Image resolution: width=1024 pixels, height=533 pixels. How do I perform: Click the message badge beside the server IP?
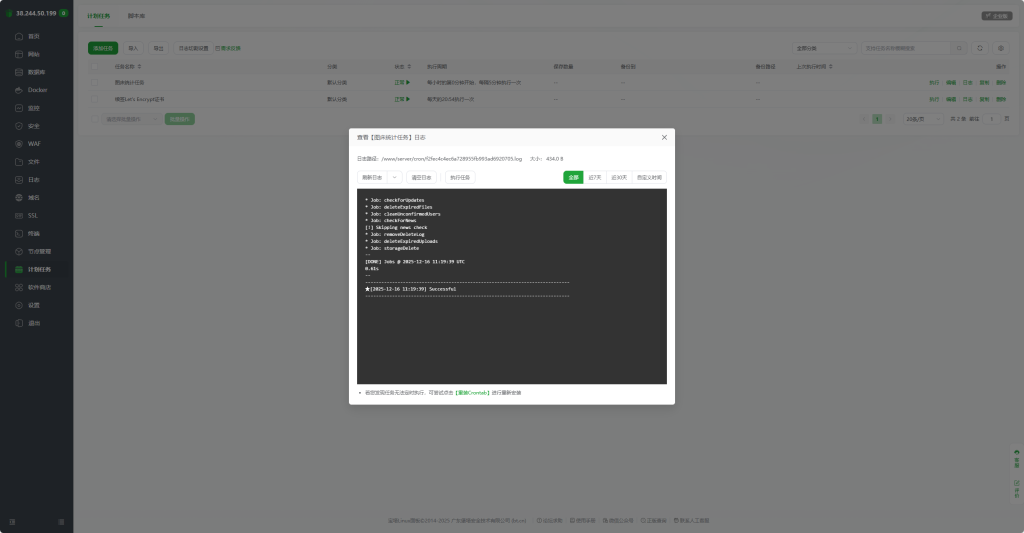tap(63, 13)
